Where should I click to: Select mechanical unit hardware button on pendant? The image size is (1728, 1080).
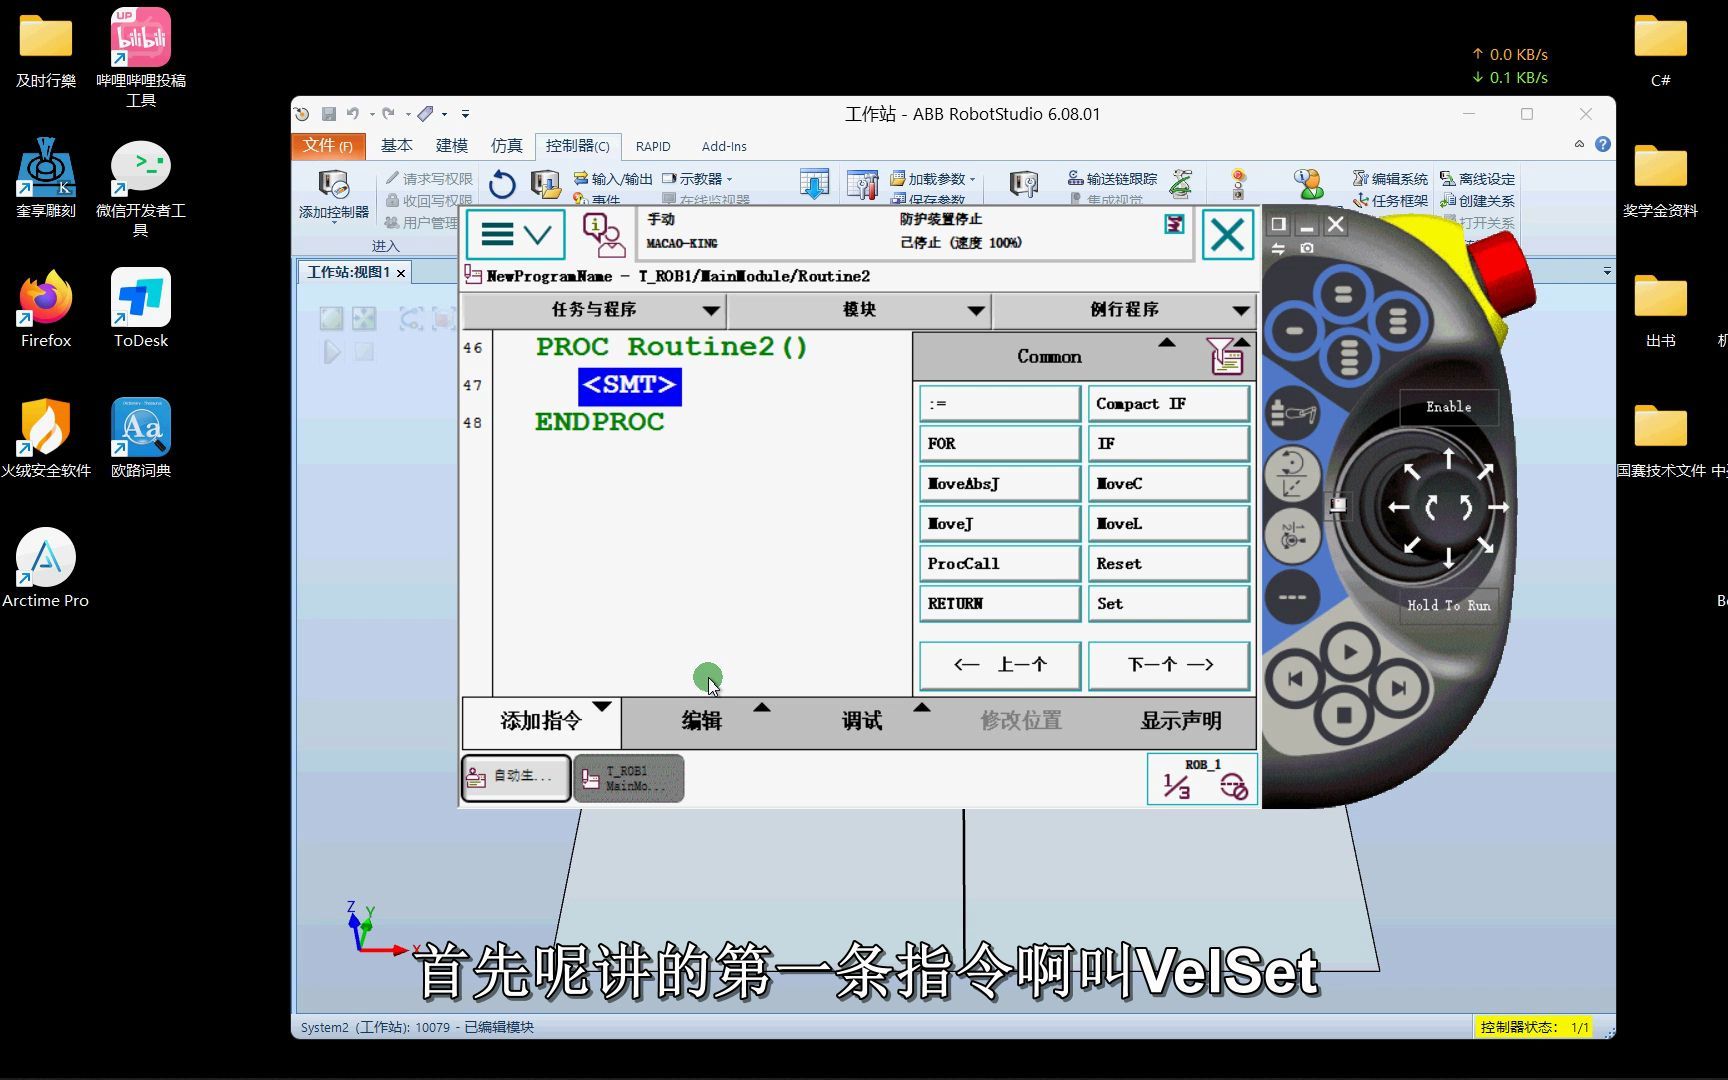[1292, 412]
